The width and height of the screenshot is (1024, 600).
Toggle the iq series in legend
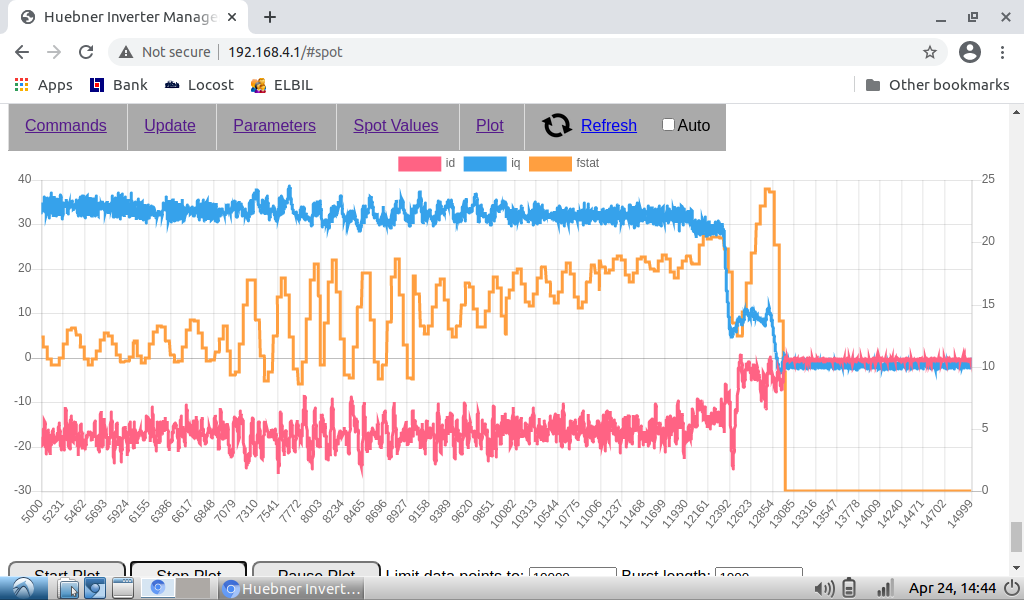(484, 163)
